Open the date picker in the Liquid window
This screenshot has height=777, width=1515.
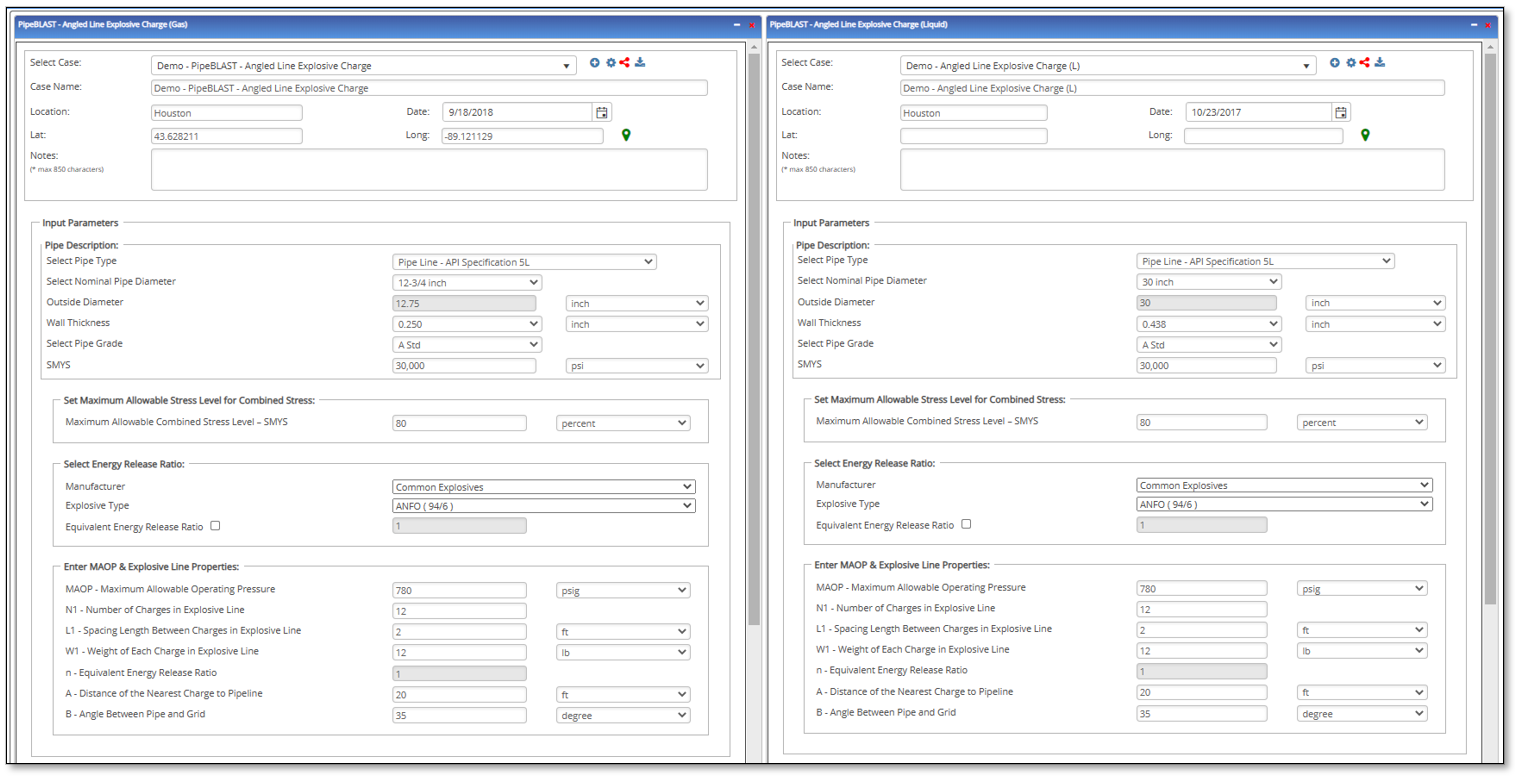[1341, 112]
